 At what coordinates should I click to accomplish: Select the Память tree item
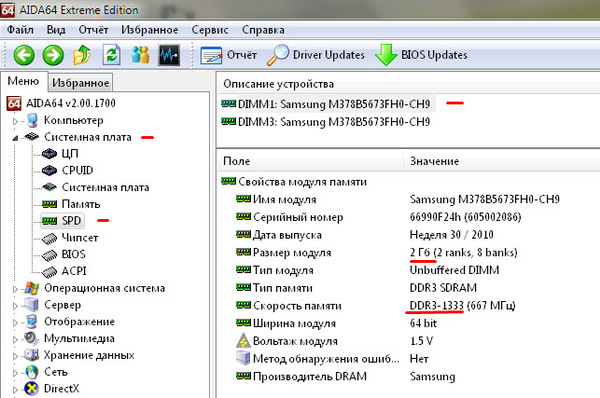pyautogui.click(x=71, y=204)
